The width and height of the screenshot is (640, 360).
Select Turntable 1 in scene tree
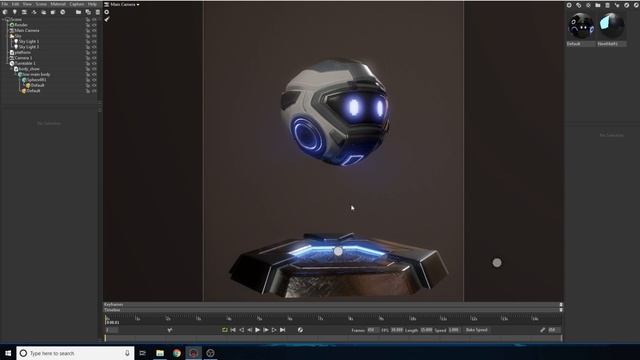(25, 63)
